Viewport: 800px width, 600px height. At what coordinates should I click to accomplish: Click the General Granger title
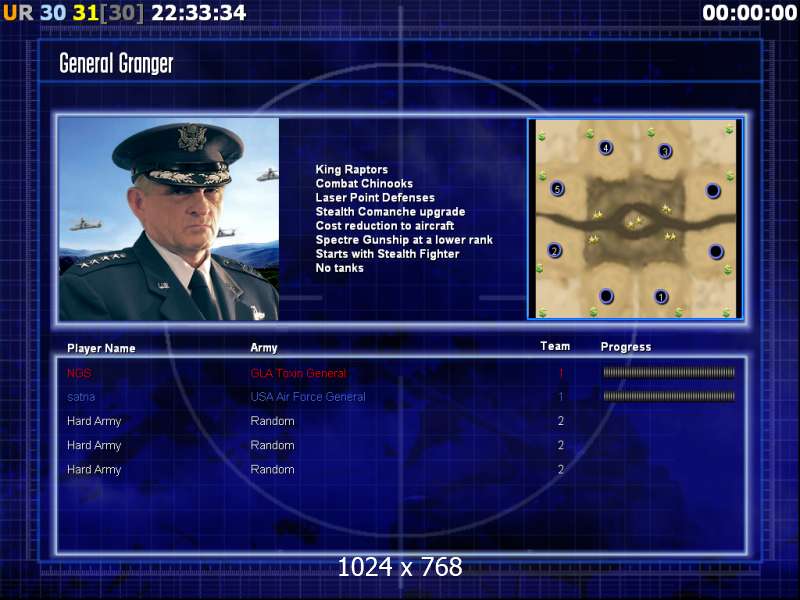[x=116, y=64]
